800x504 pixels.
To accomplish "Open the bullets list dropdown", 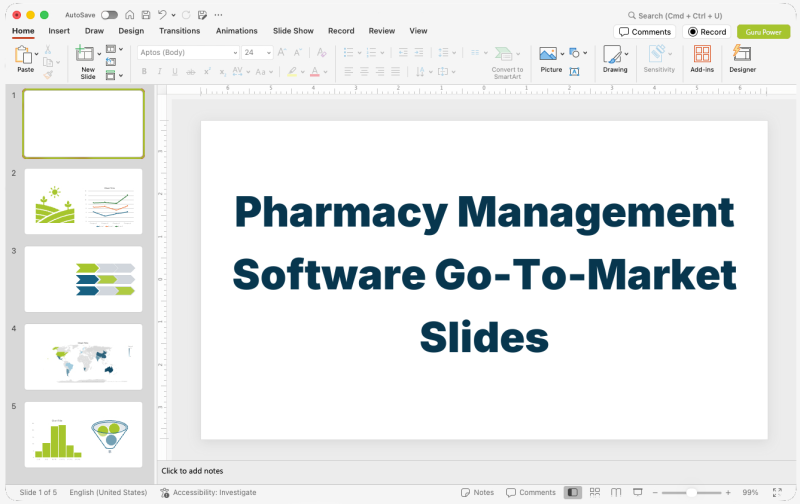I will (x=359, y=53).
